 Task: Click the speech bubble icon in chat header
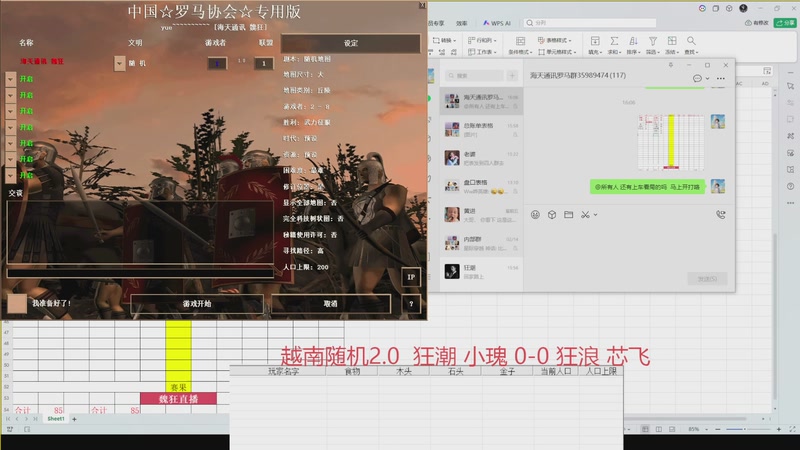[x=697, y=79]
